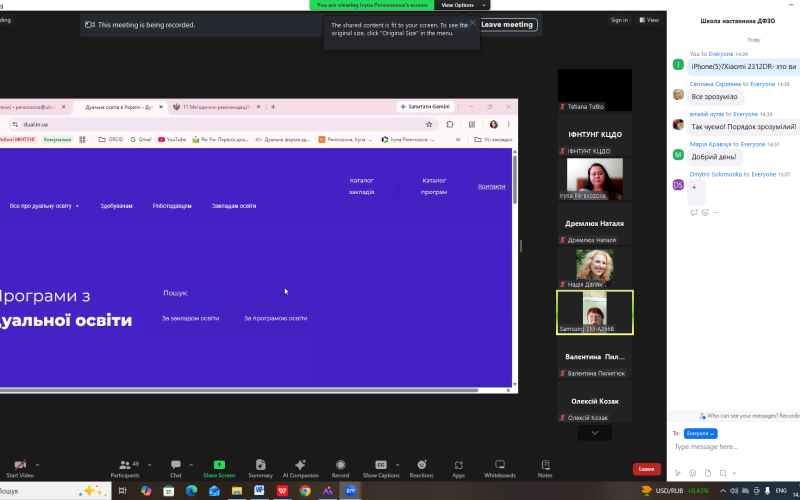The height and width of the screenshot is (500, 800).
Task: Expand the arrow next to Show Captions
Action: pos(397,465)
